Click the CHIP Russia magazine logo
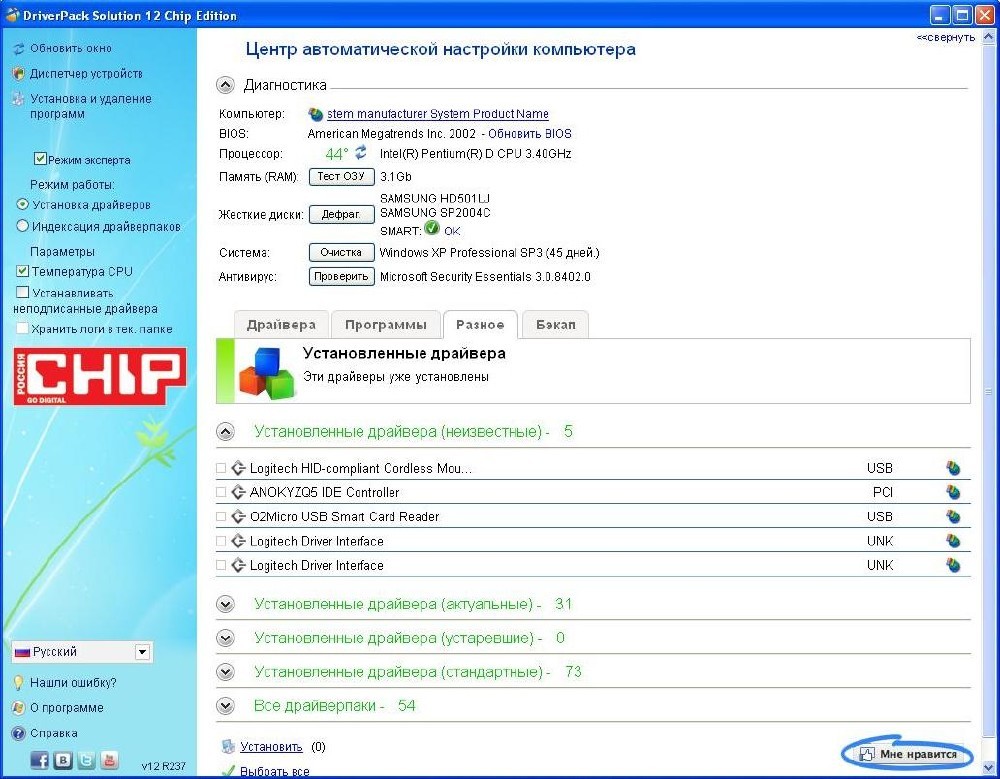The image size is (1000, 779). pyautogui.click(x=100, y=376)
